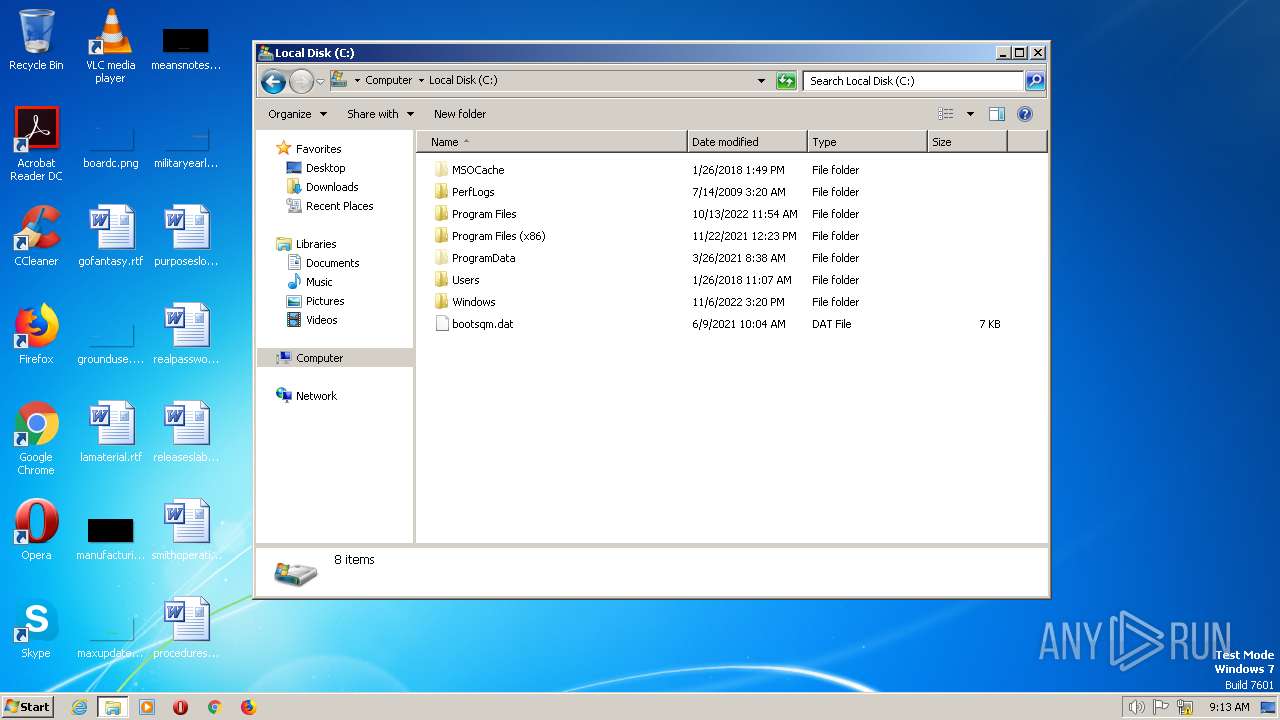Sort by Date modified column
This screenshot has width=1280, height=720.
747,142
